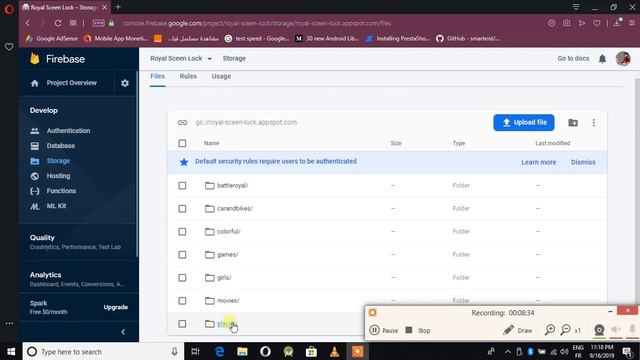Switch to the Rules tab
The image size is (640, 360).
188,76
